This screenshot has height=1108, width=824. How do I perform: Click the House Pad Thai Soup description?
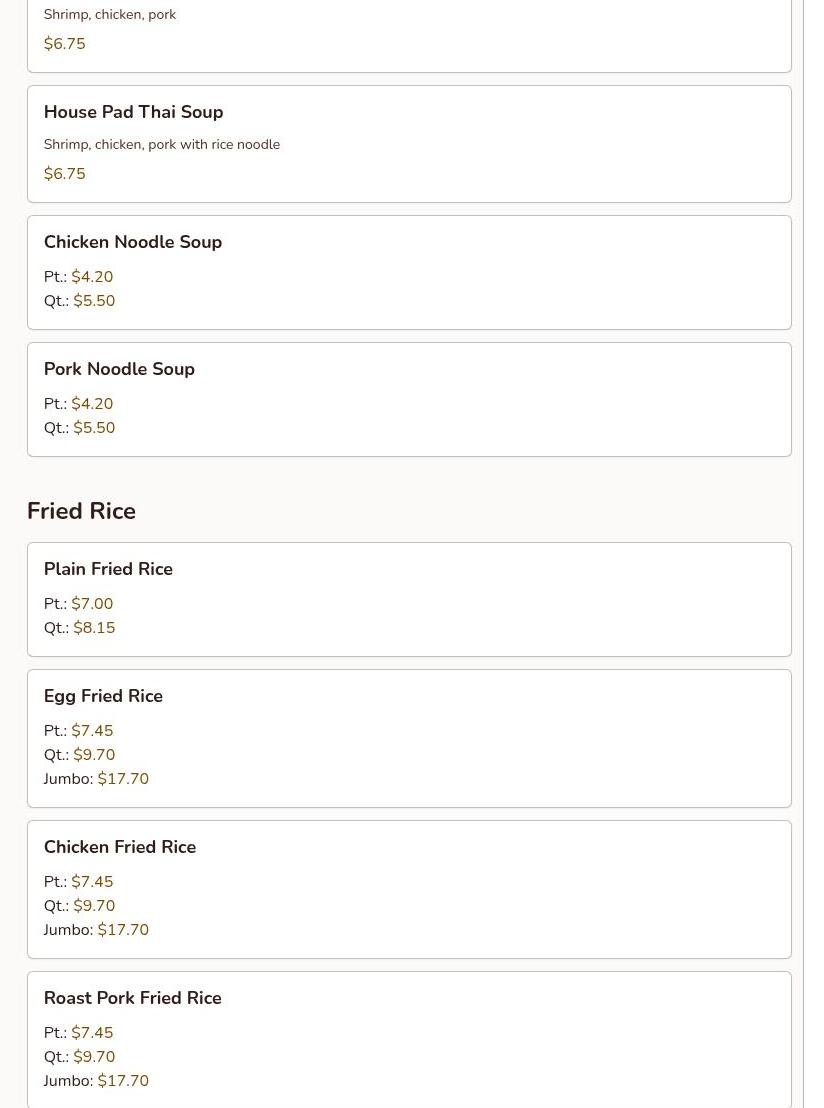click(x=162, y=145)
